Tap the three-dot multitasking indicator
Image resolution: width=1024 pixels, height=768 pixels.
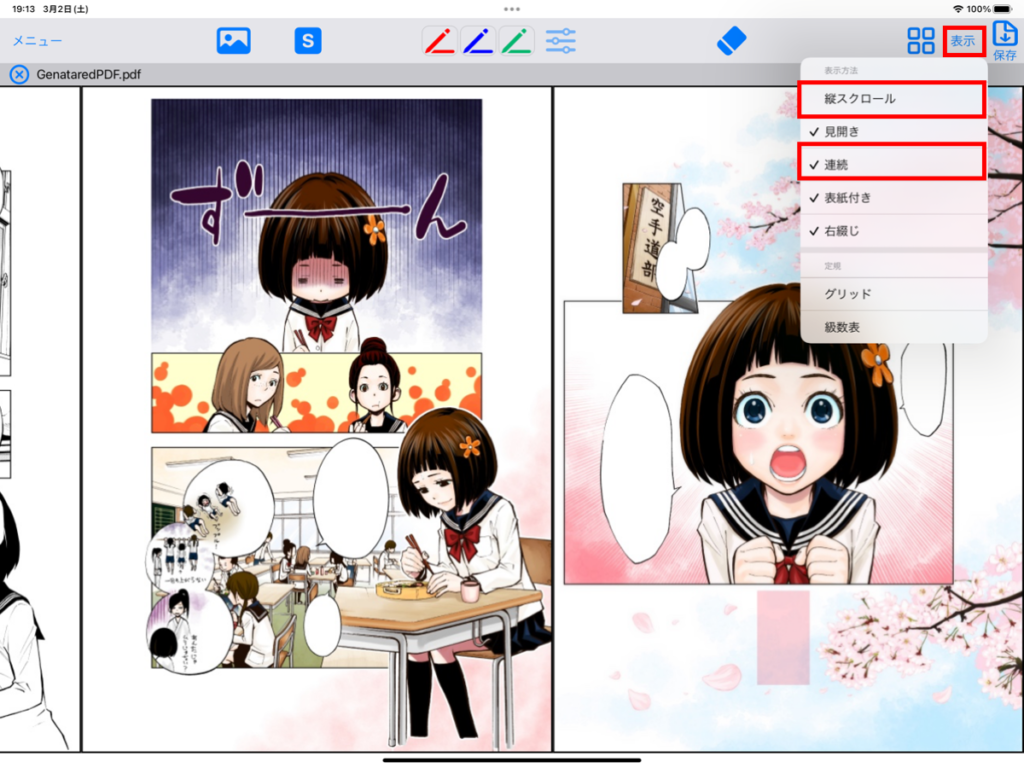pos(512,9)
